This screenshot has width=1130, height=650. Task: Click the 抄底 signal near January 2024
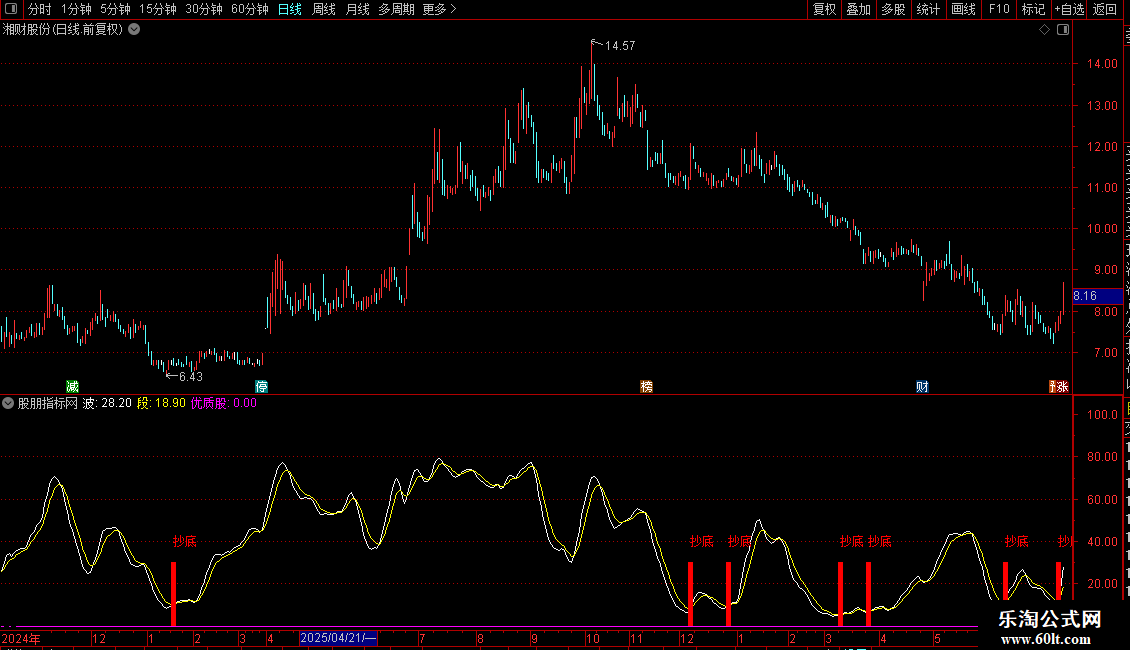click(184, 541)
